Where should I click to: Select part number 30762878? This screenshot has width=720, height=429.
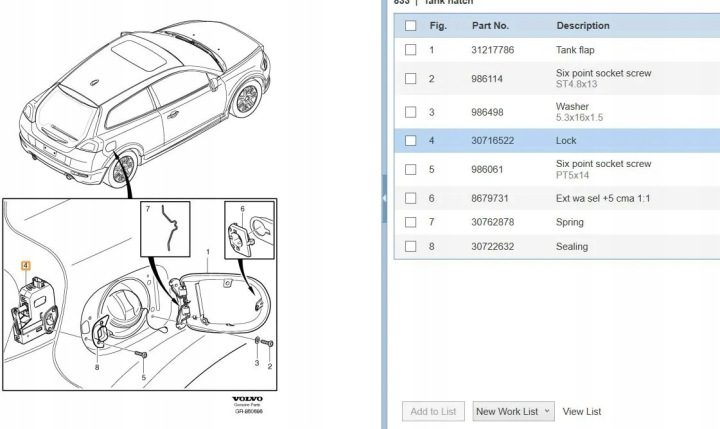click(493, 222)
